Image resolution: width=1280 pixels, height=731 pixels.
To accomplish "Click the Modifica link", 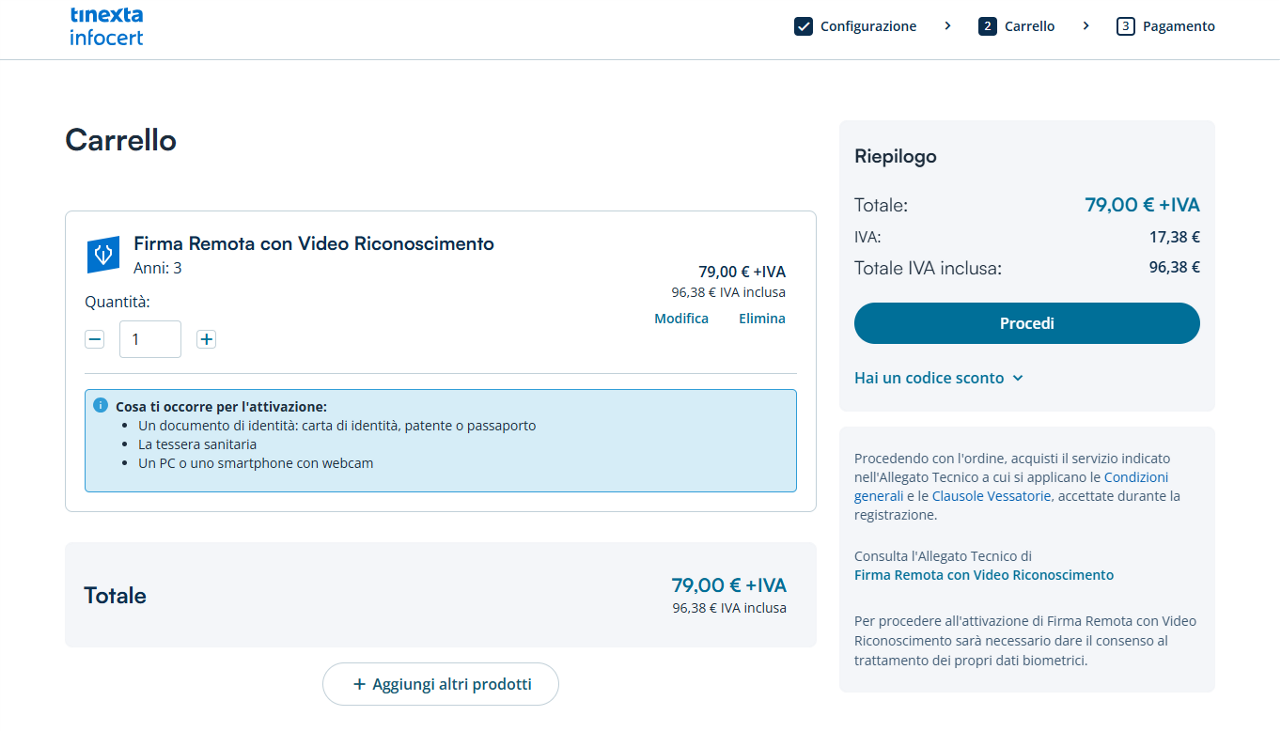I will pos(681,318).
